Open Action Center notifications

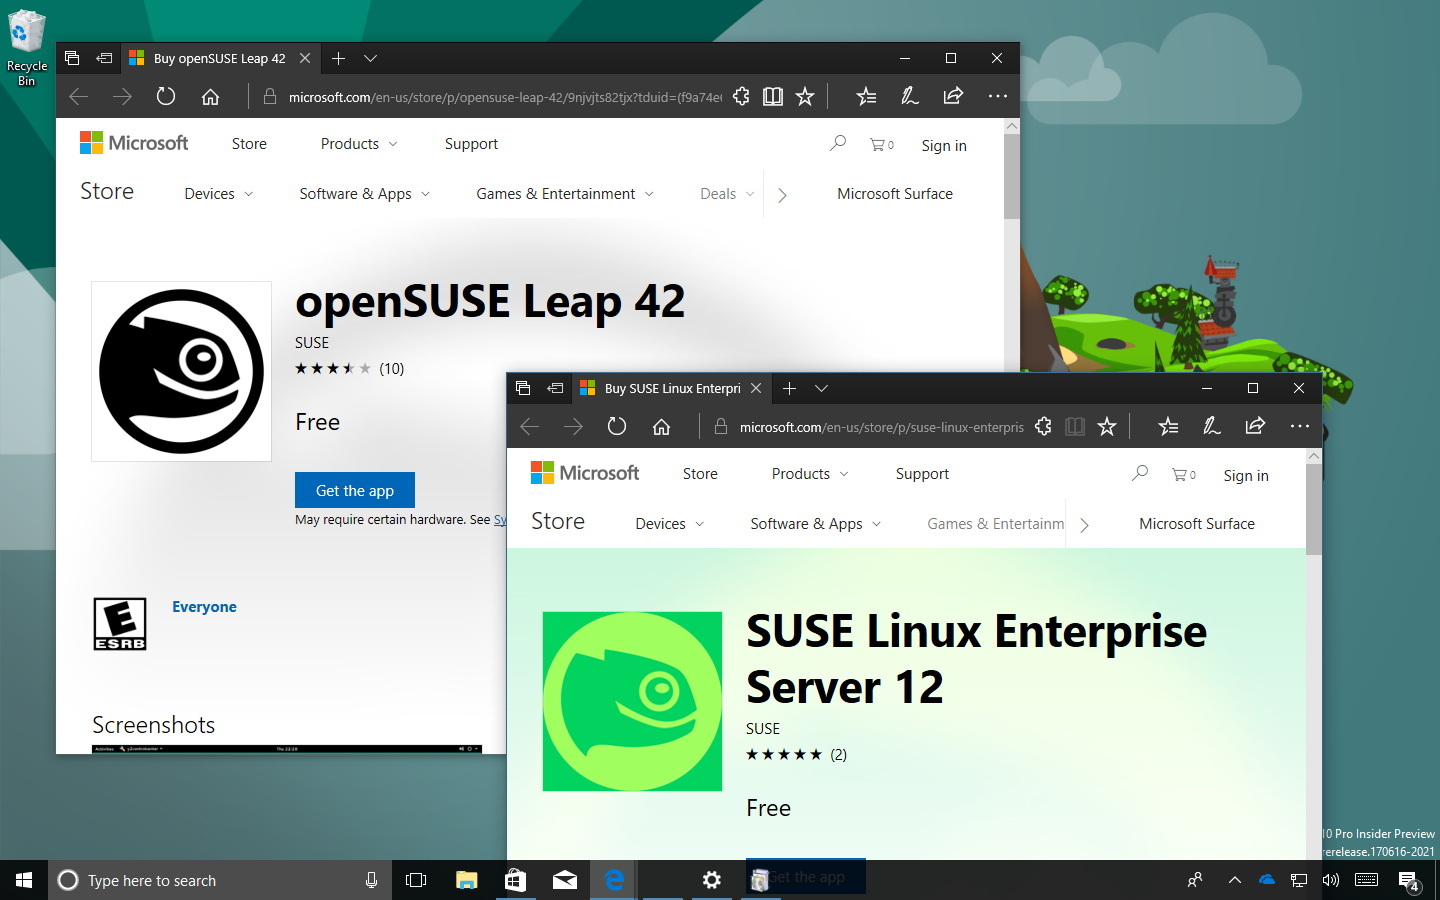(x=1409, y=881)
